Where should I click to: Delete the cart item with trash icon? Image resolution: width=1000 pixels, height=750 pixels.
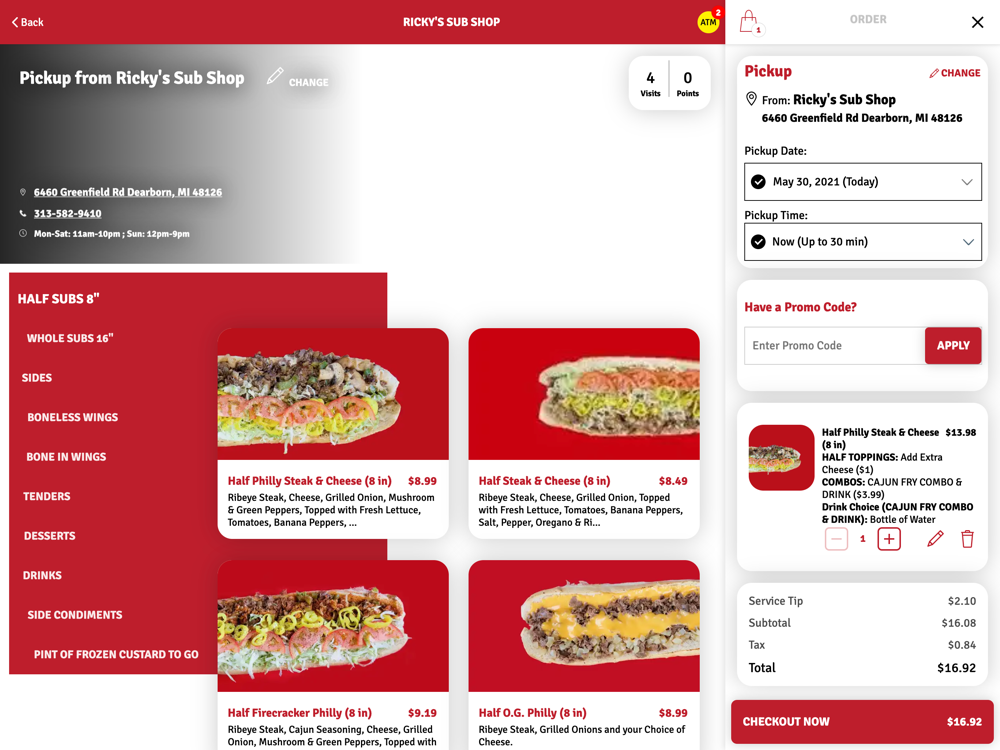coord(967,539)
